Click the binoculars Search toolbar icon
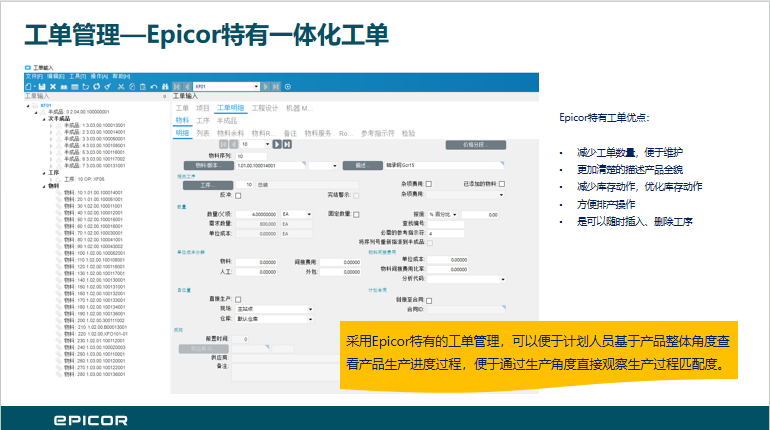The width and height of the screenshot is (770, 430). coord(165,86)
